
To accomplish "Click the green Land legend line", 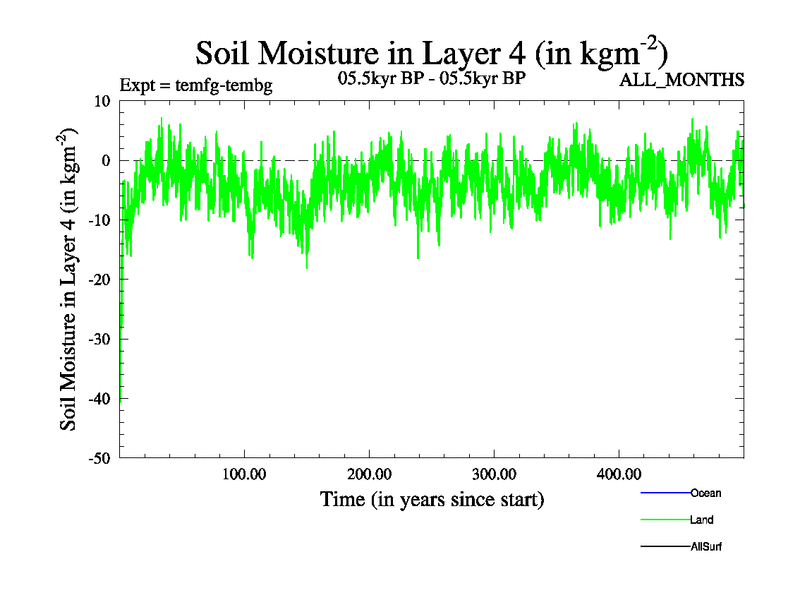I will coord(664,520).
